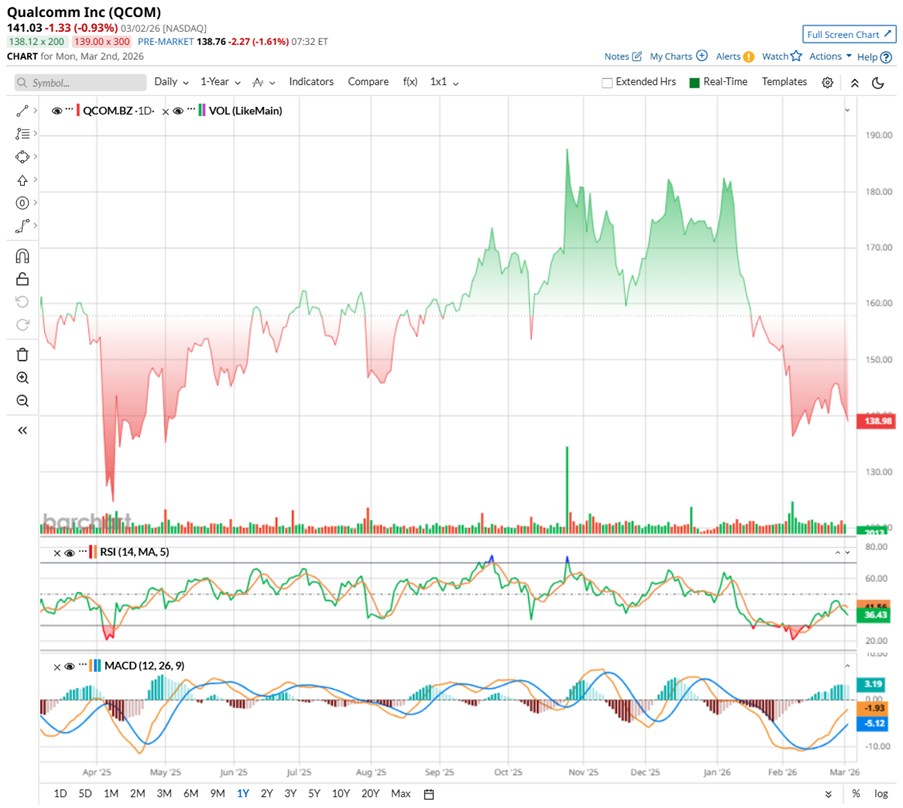Collapse the MACD pane arrow
This screenshot has width=903, height=808.
tap(847, 666)
